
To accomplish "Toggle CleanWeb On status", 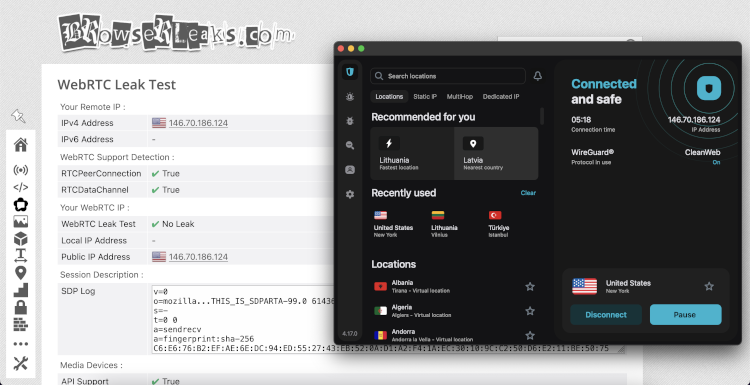I will click(716, 163).
